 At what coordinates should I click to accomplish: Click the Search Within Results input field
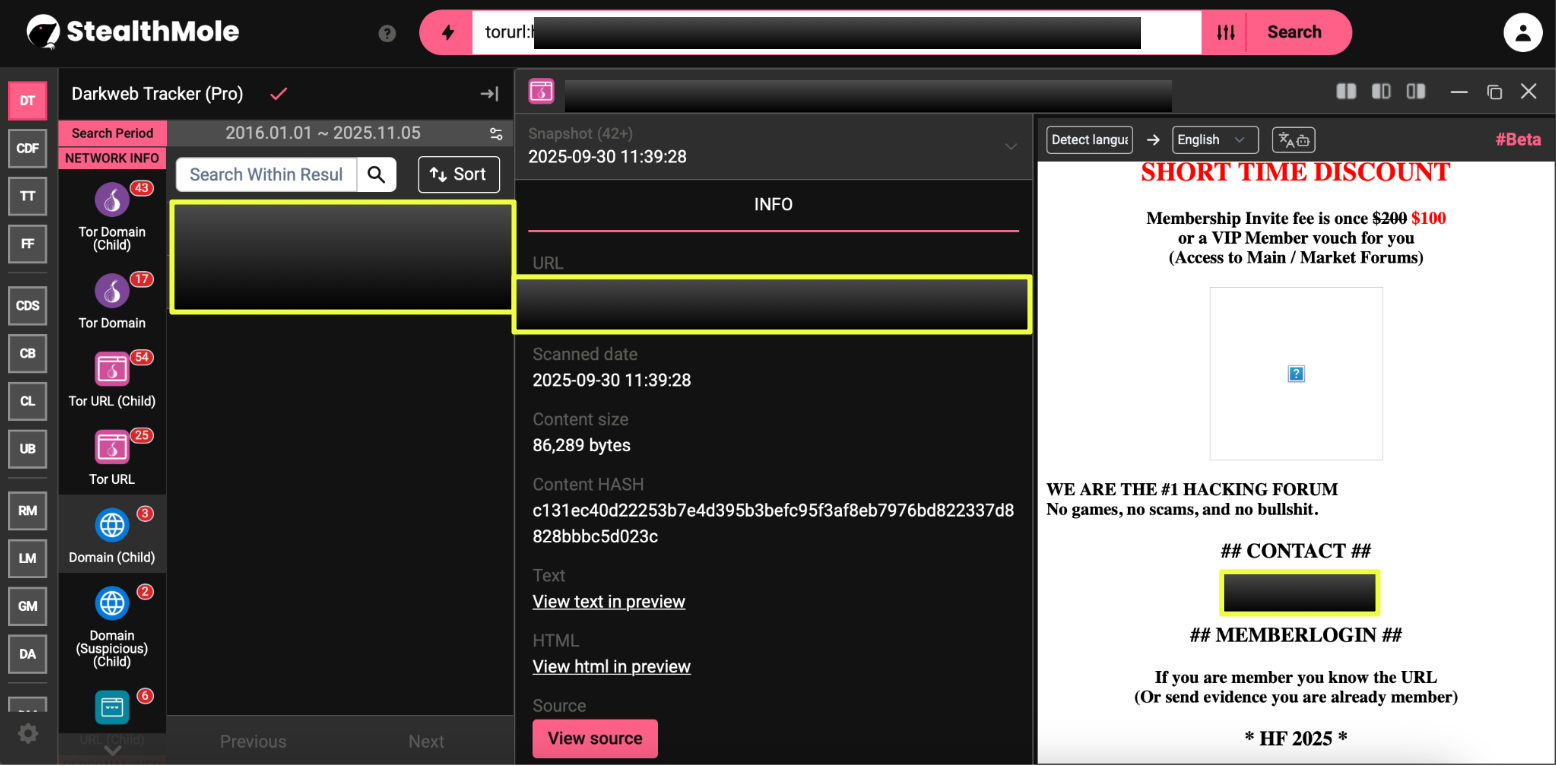click(x=266, y=175)
